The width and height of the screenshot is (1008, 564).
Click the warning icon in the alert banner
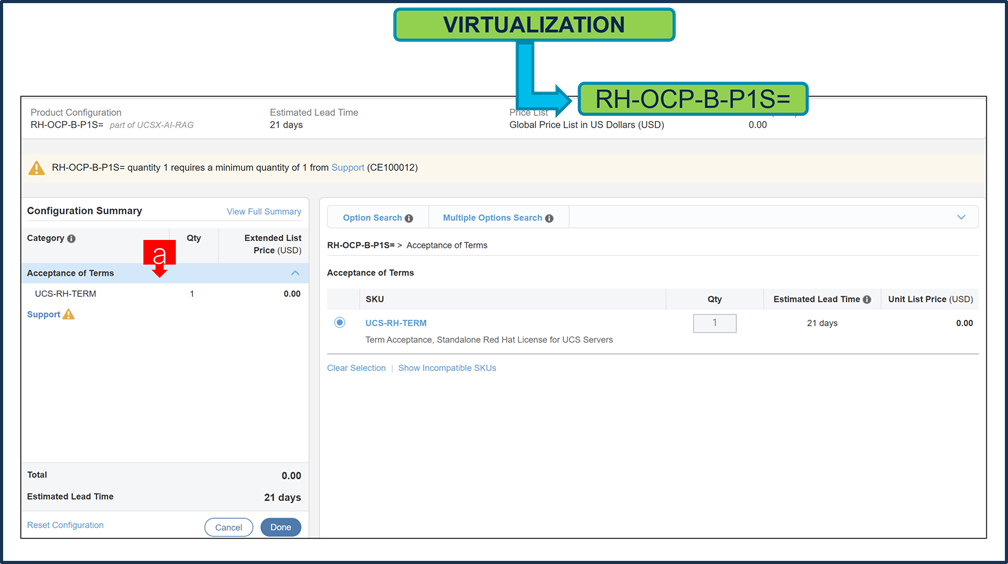point(37,168)
